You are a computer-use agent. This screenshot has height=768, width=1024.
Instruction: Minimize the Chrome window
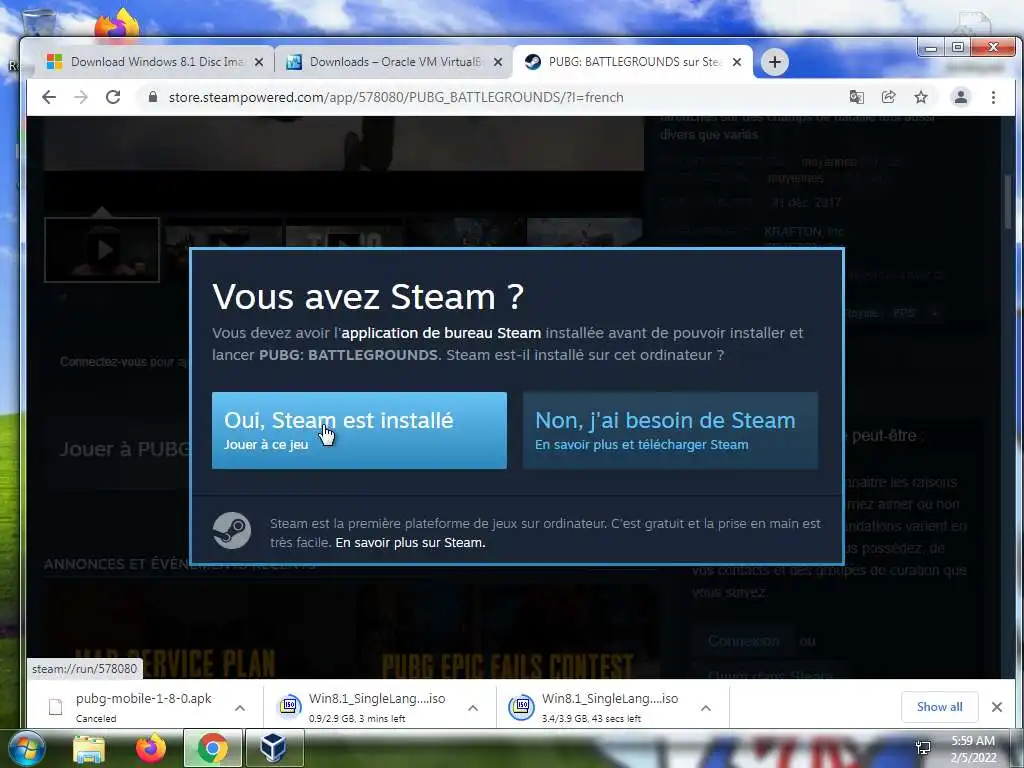pyautogui.click(x=931, y=48)
